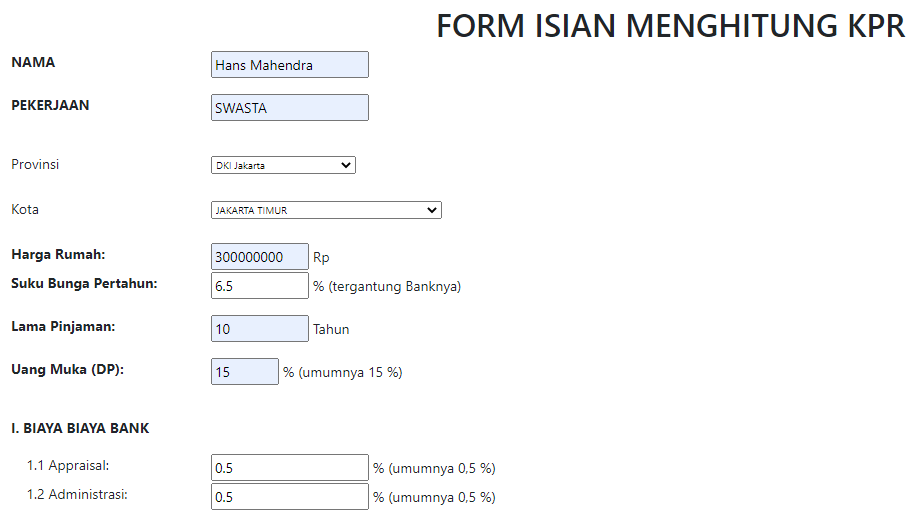
Task: Open the Provinsi dropdown showing DKI Jakarta
Action: click(283, 166)
